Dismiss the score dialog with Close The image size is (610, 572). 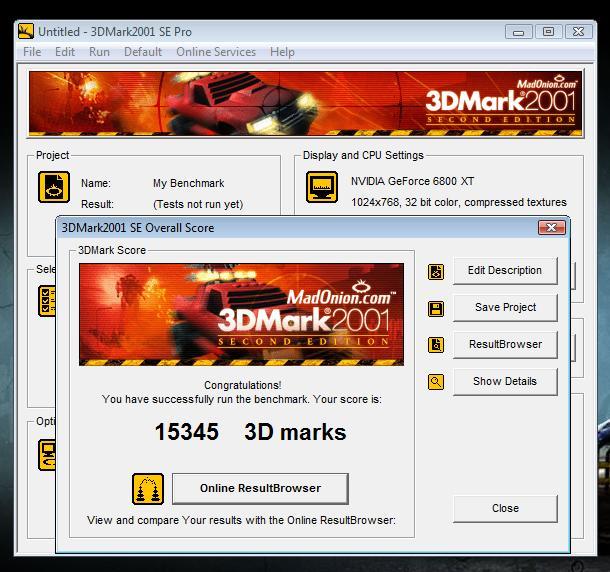coord(505,508)
